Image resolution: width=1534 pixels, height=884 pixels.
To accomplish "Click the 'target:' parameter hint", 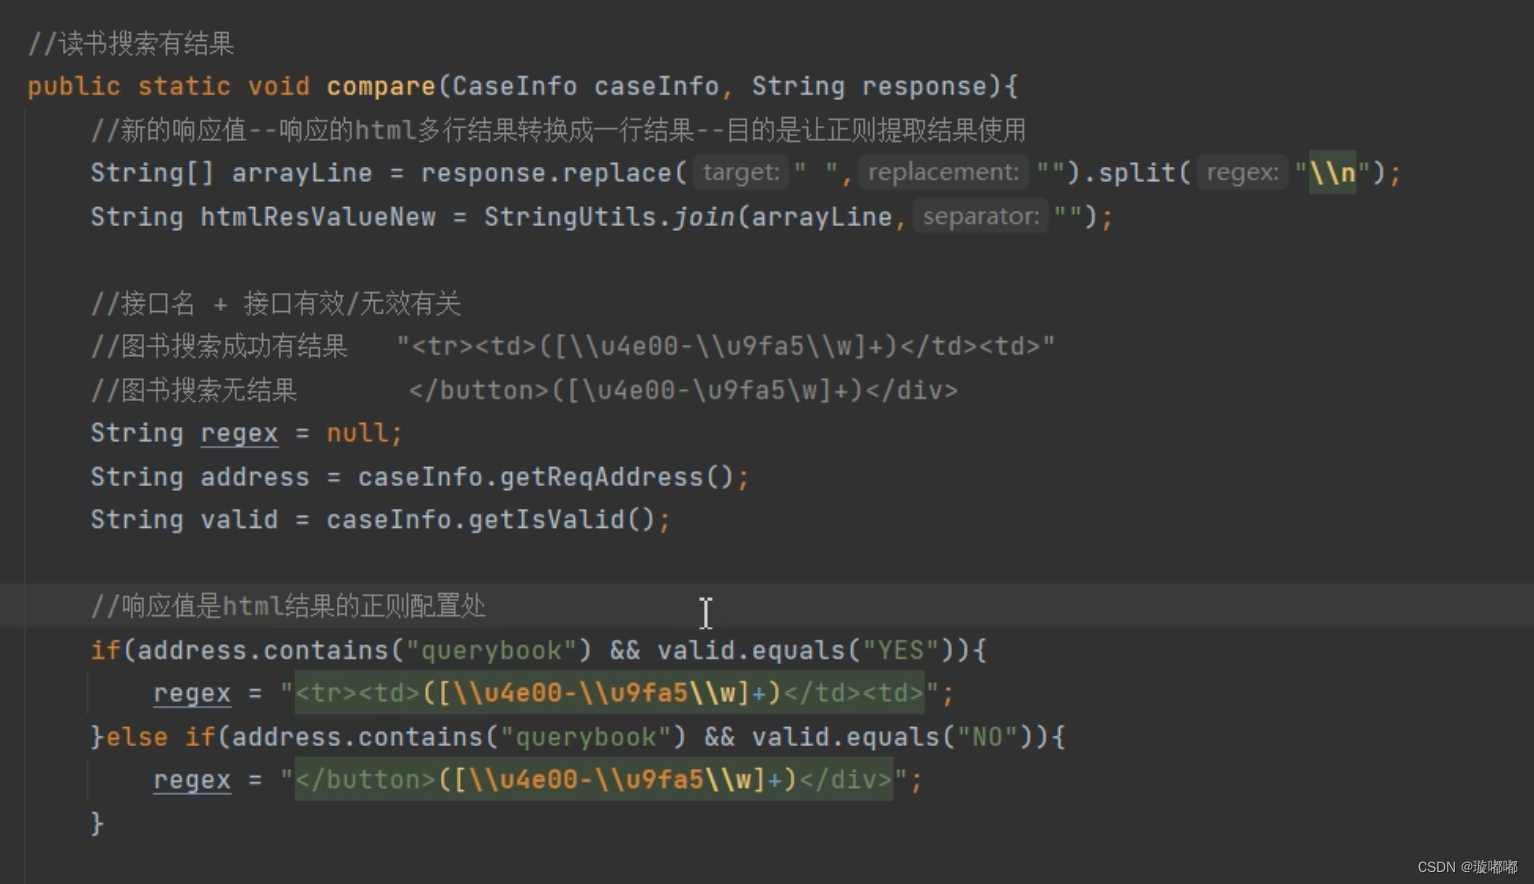I will pyautogui.click(x=741, y=172).
